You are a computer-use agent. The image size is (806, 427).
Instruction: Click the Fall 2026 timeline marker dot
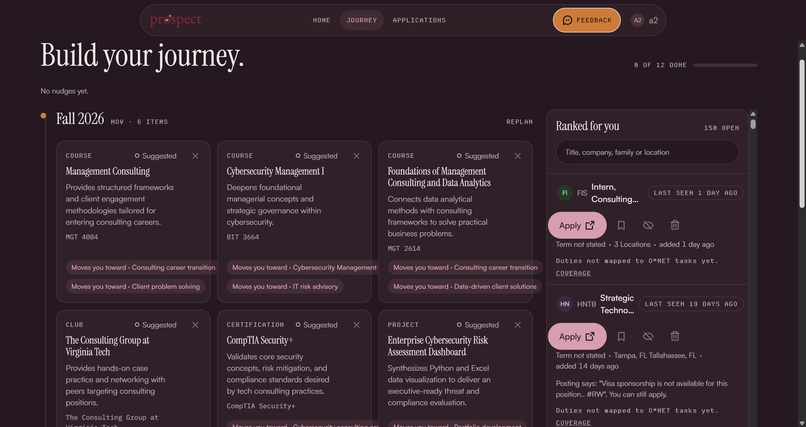pos(43,116)
